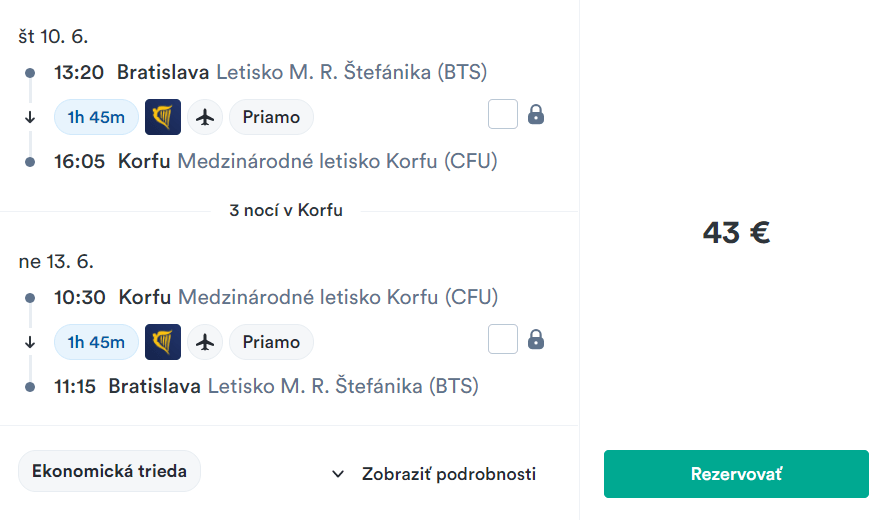892x520 pixels.
Task: Click down arrow beside outbound flight duration
Action: (30, 117)
